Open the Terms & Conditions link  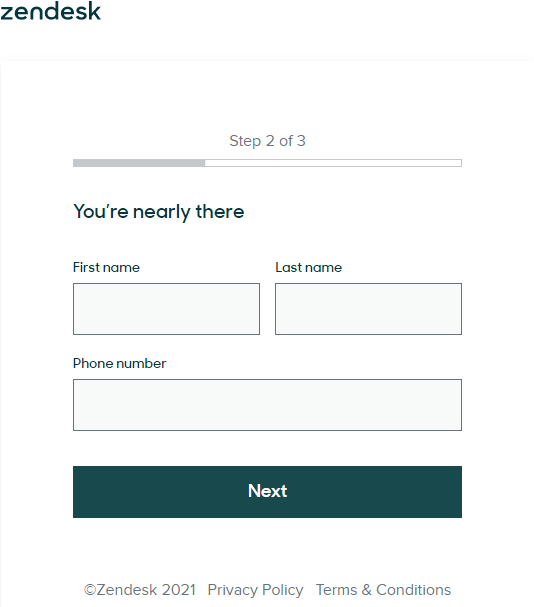click(x=383, y=590)
